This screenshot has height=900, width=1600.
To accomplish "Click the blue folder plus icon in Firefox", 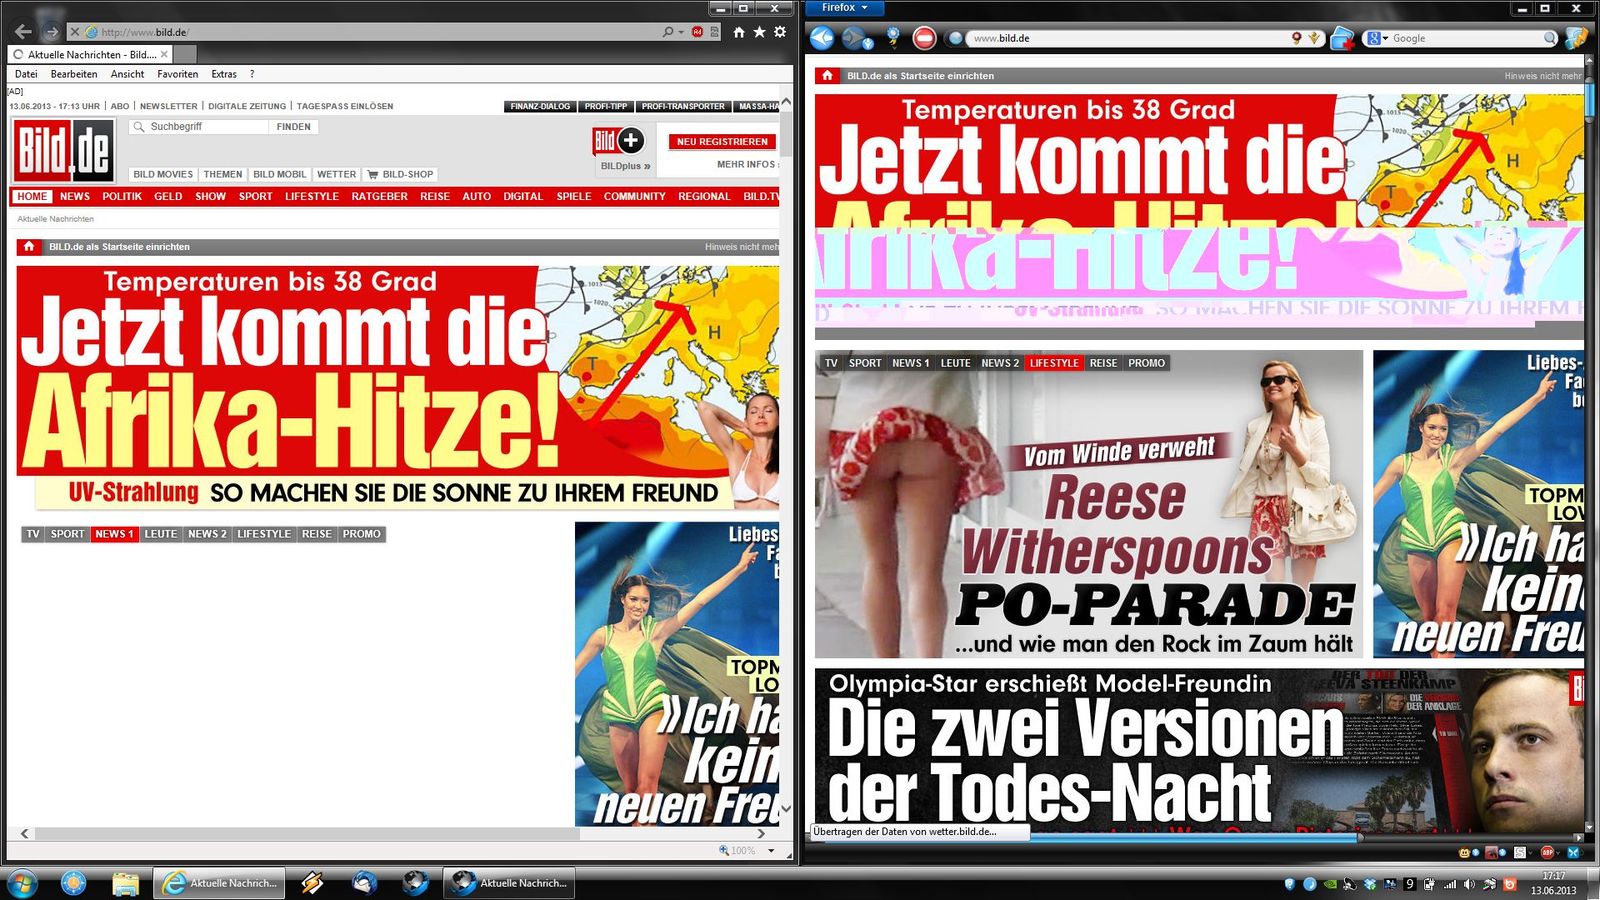I will pos(1342,38).
